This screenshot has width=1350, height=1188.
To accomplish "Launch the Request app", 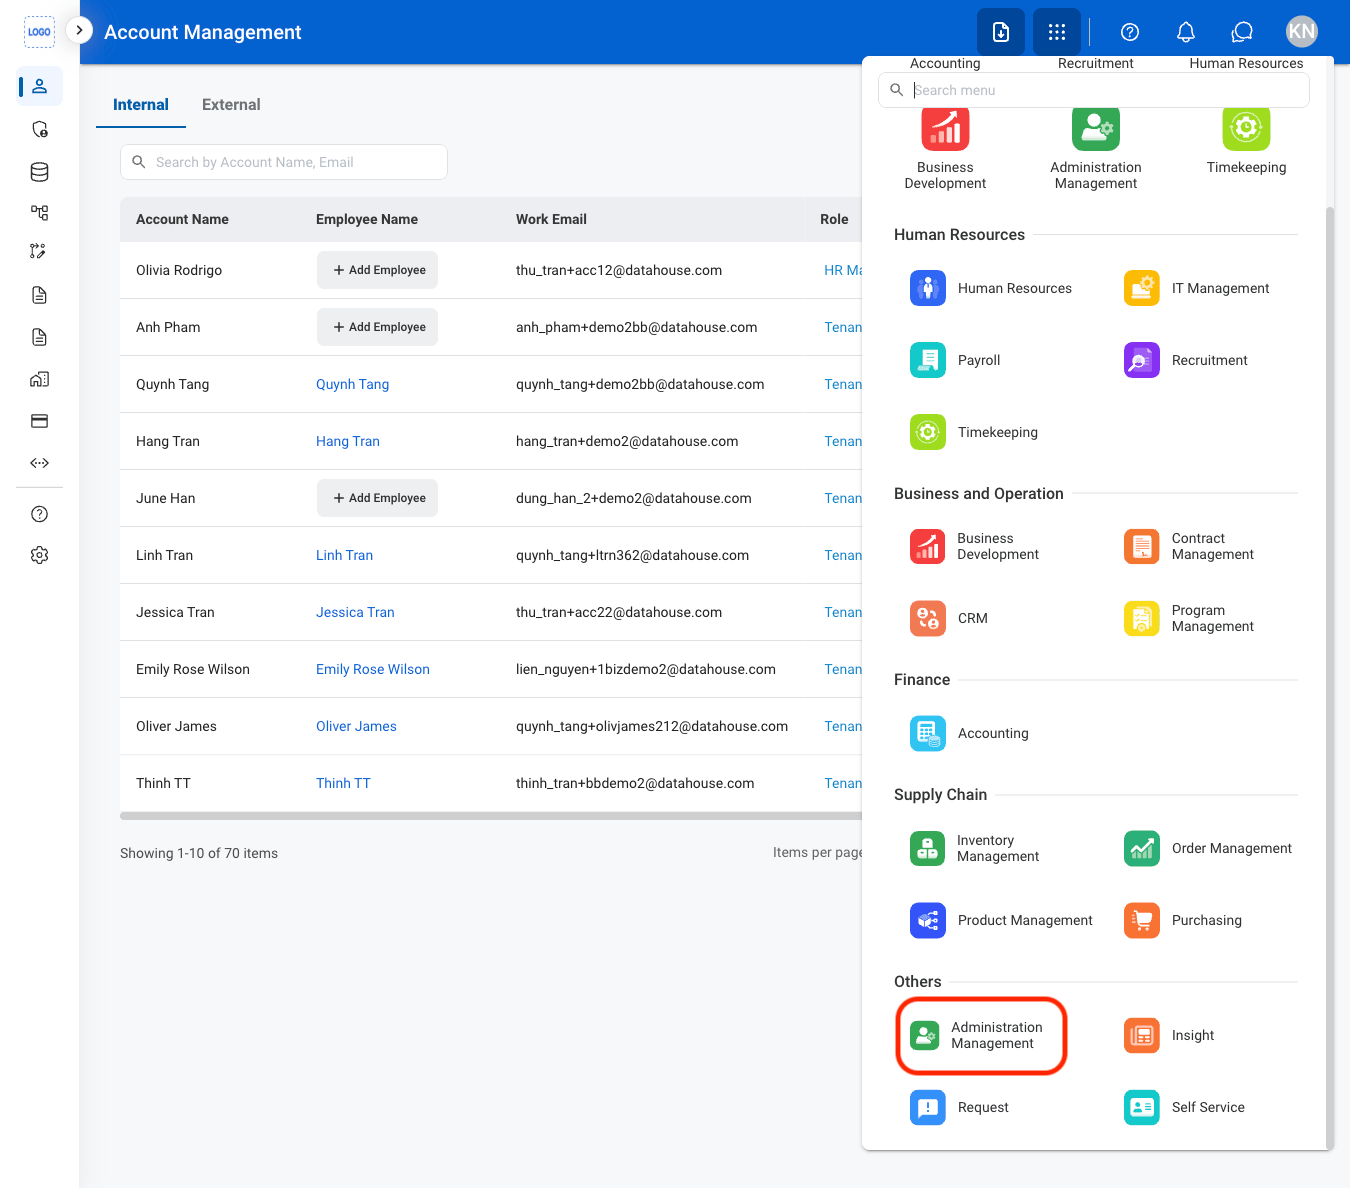I will click(x=959, y=1107).
